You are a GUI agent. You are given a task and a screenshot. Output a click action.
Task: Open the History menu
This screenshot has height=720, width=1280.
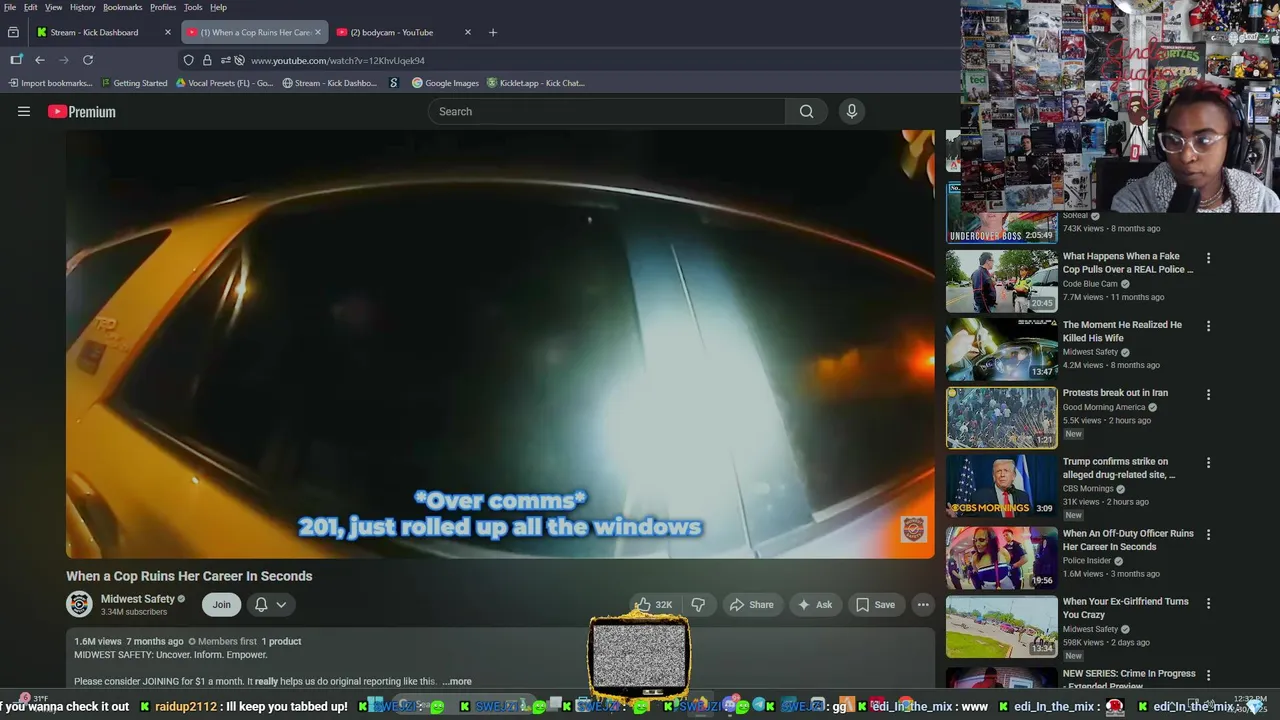[x=83, y=7]
